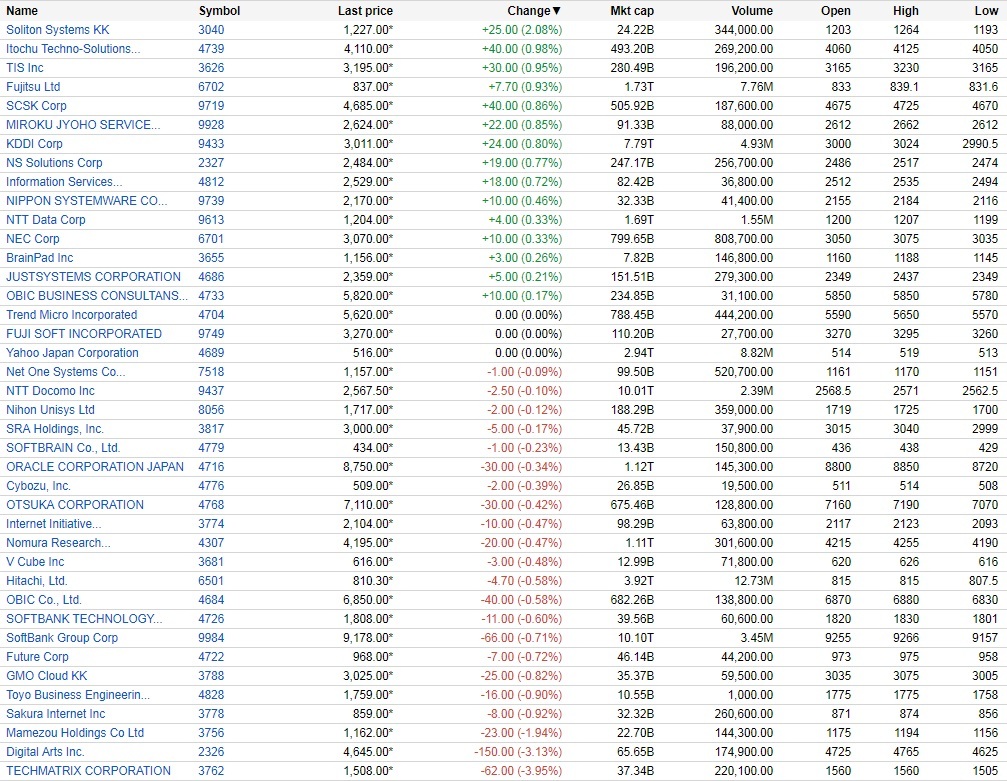Open Soliton Systems KK stock link

pyautogui.click(x=58, y=30)
